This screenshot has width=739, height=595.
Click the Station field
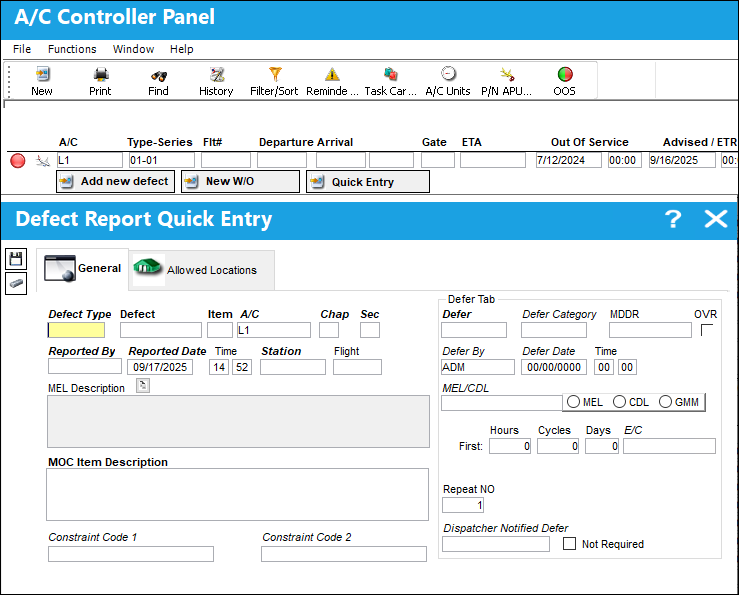(x=293, y=367)
